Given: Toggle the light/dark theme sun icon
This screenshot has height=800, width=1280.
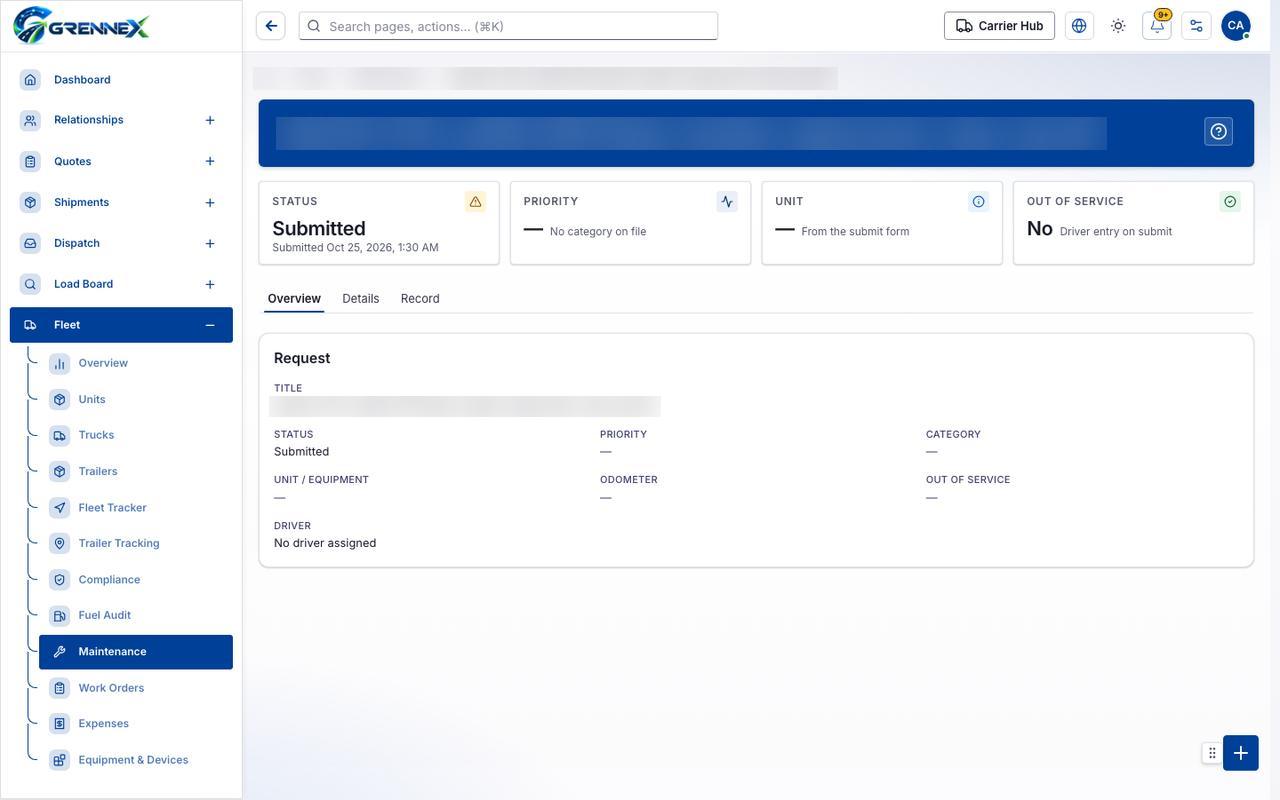Looking at the screenshot, I should (1118, 26).
